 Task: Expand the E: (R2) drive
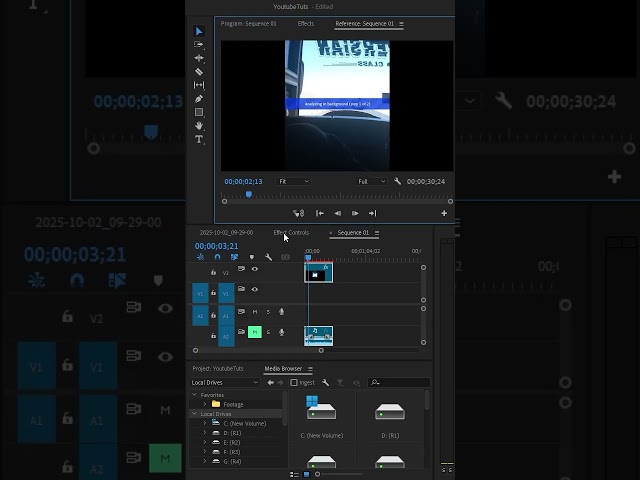point(205,442)
